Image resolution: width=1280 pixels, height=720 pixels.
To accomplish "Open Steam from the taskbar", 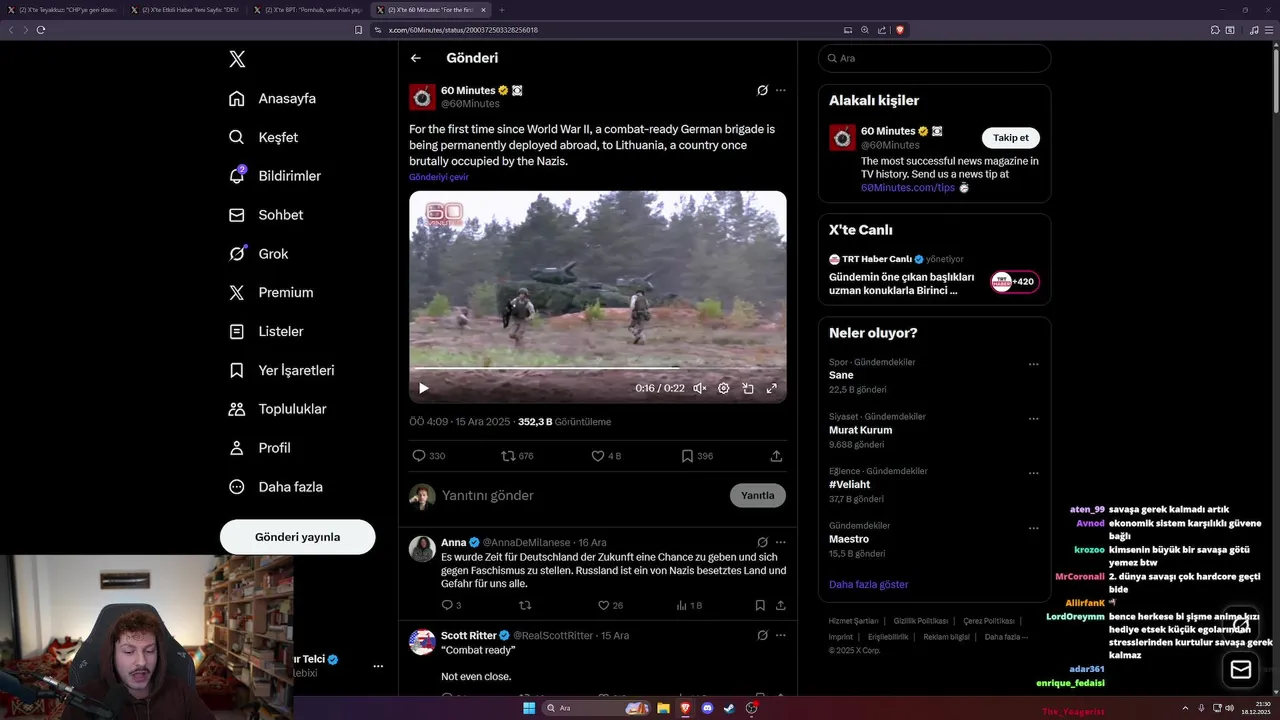I will (729, 708).
